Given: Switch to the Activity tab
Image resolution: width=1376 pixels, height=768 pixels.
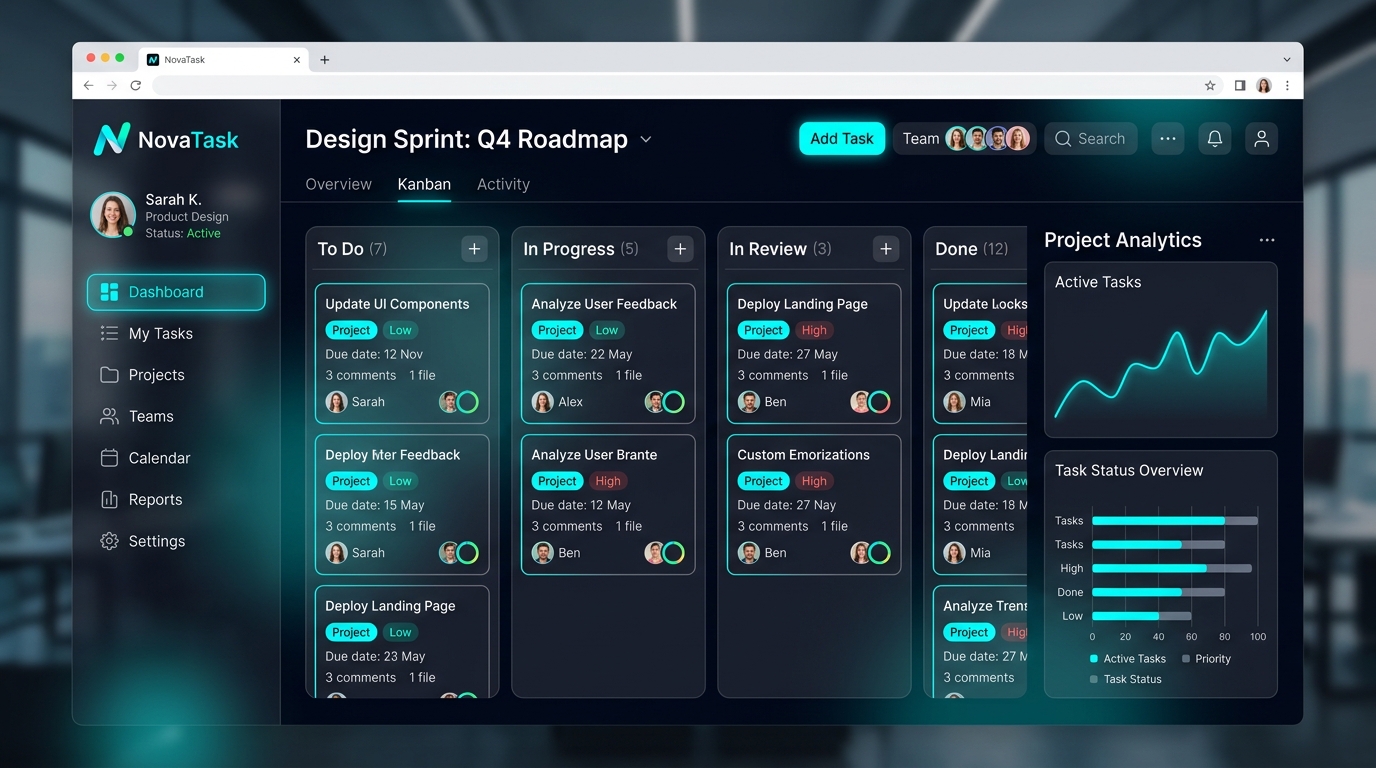Looking at the screenshot, I should (x=503, y=184).
